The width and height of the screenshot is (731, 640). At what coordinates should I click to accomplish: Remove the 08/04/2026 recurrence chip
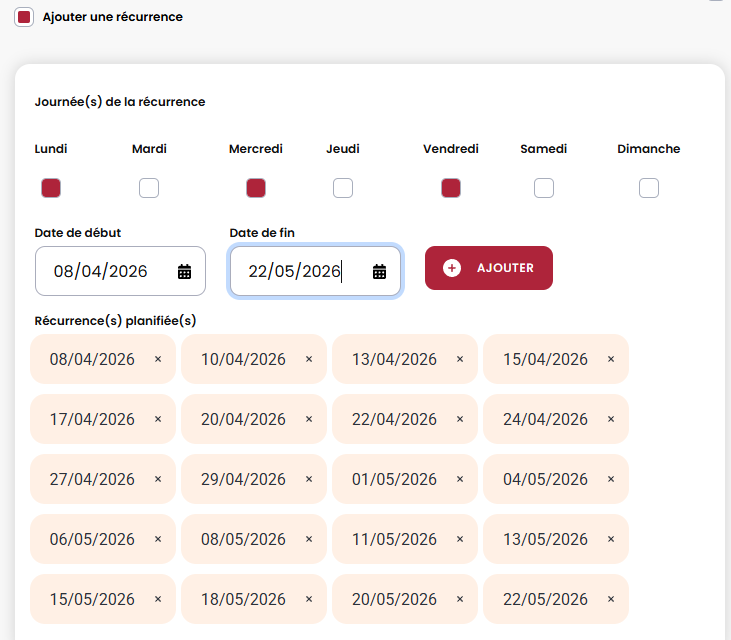coord(158,359)
